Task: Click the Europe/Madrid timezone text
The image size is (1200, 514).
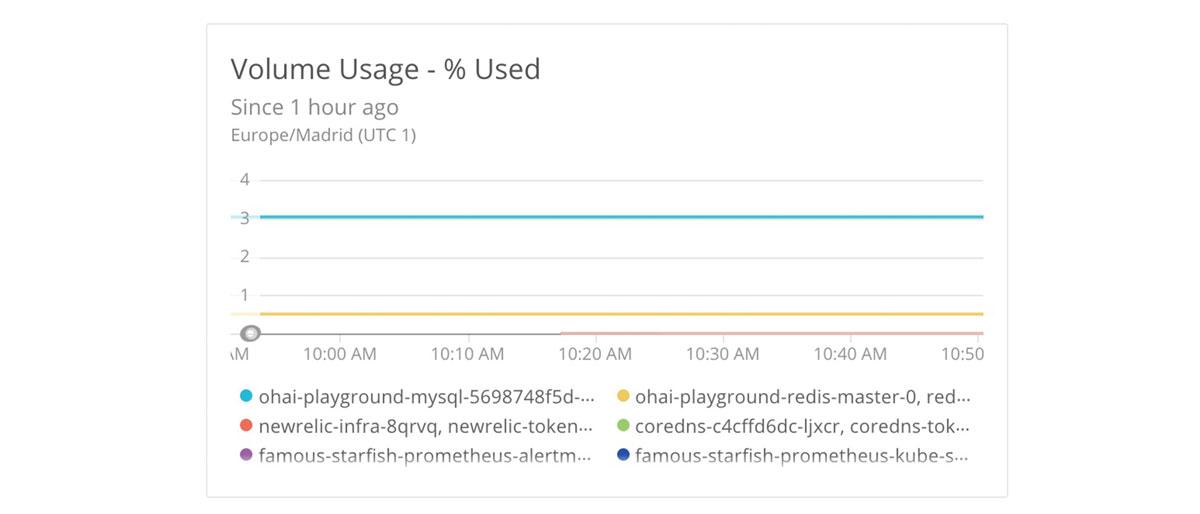Action: click(x=322, y=135)
